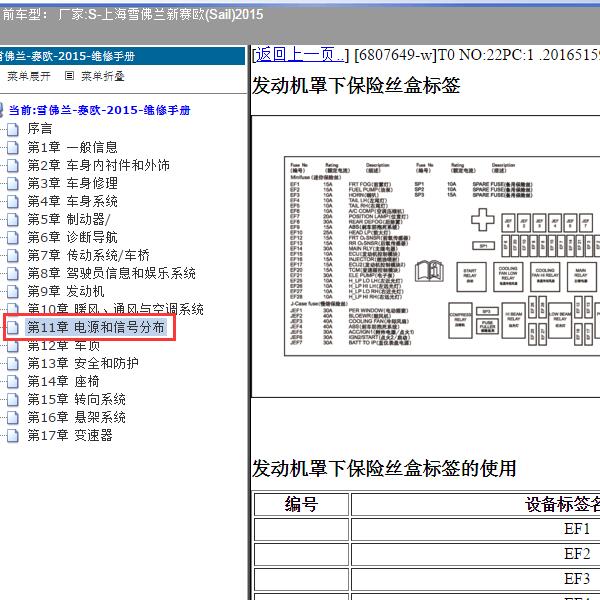This screenshot has width=600, height=600.
Task: Click the 发动机罩下保险丝盒标签的使用 heading
Action: tap(384, 468)
